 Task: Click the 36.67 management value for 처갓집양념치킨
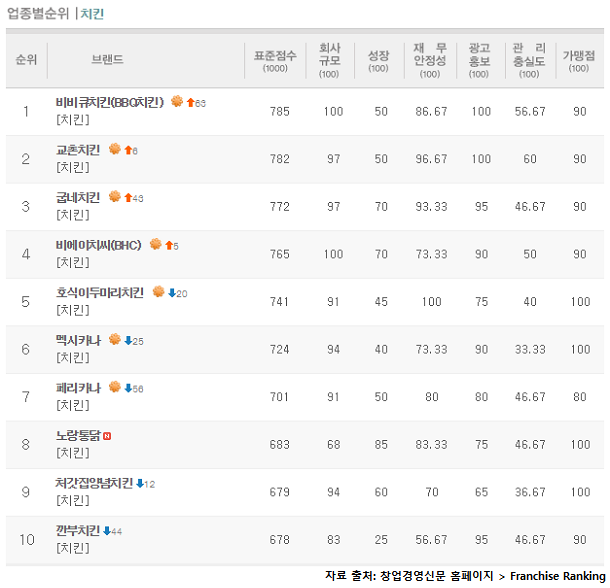(x=530, y=492)
